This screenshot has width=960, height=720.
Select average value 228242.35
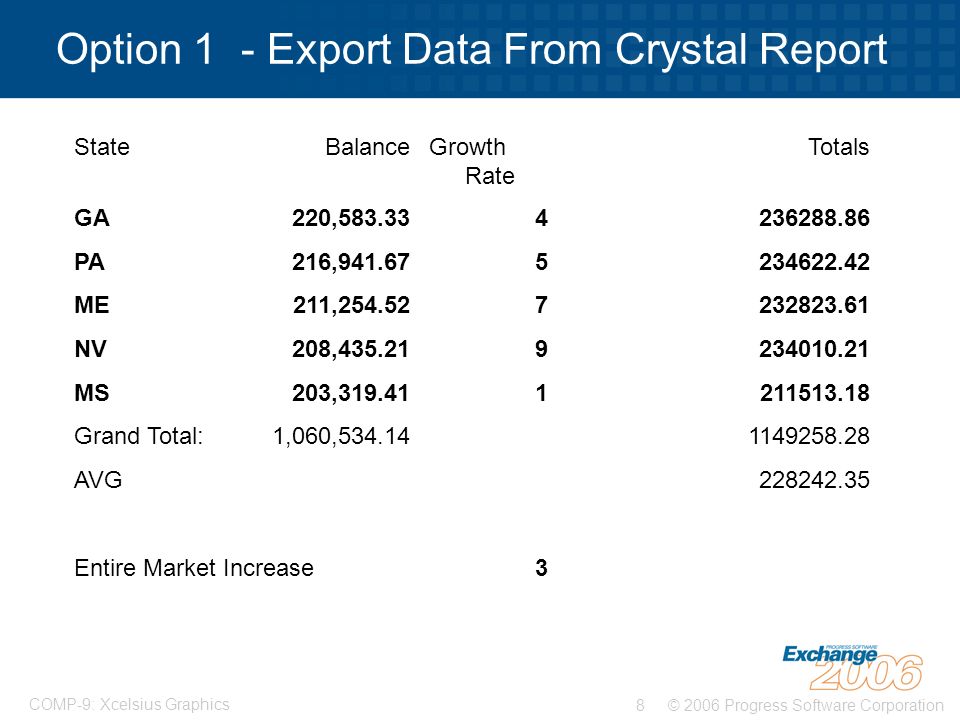tap(814, 480)
